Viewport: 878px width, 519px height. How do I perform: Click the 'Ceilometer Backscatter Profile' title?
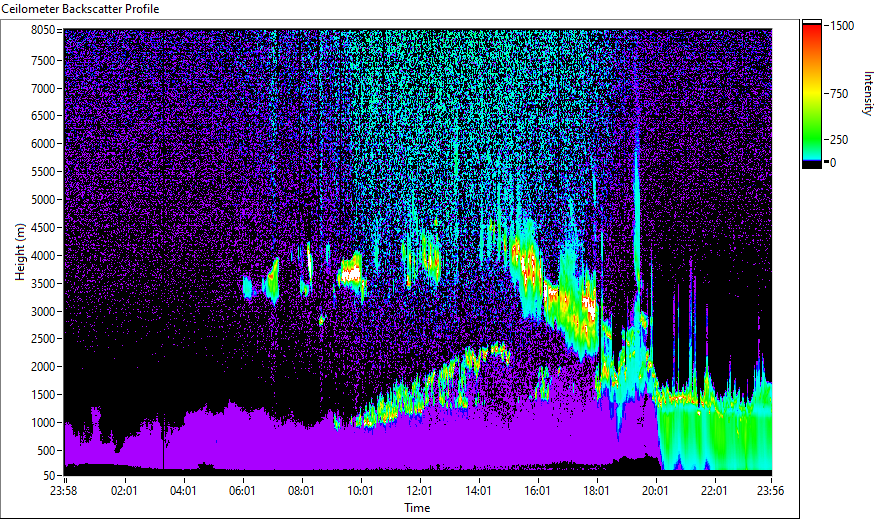point(81,9)
